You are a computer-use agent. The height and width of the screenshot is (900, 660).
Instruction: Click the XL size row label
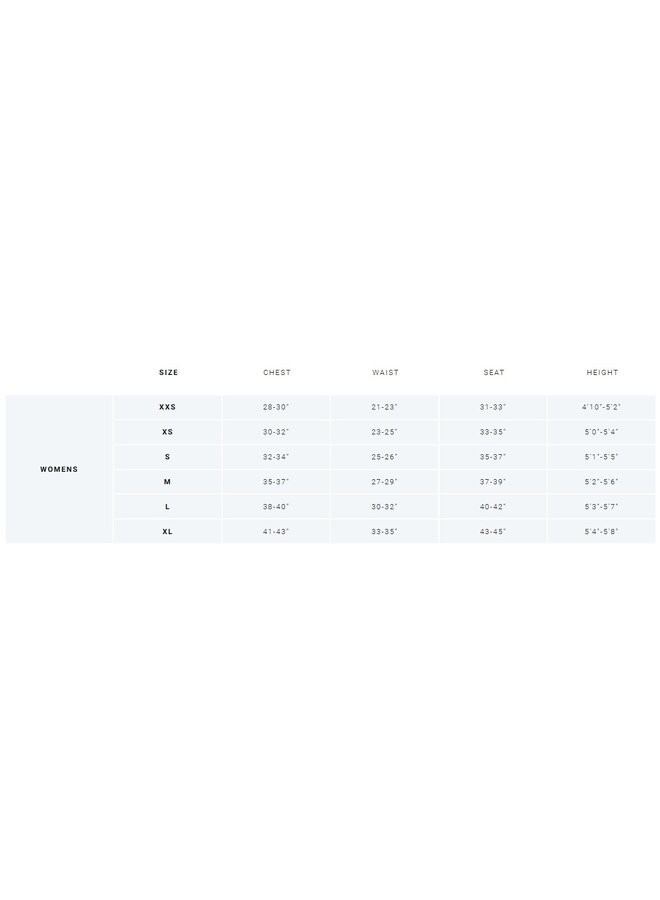tap(168, 532)
